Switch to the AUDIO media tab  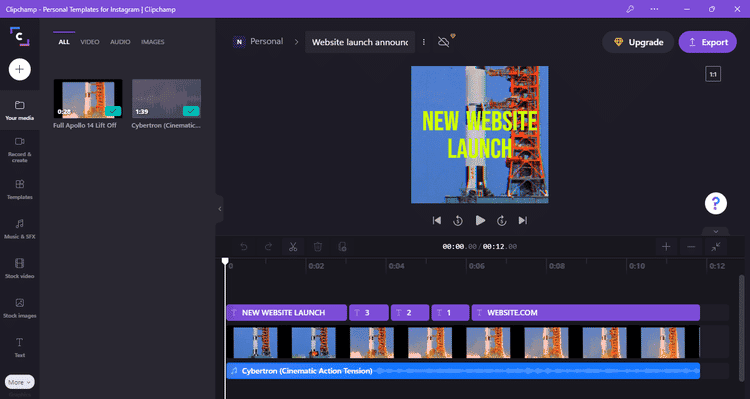point(120,42)
